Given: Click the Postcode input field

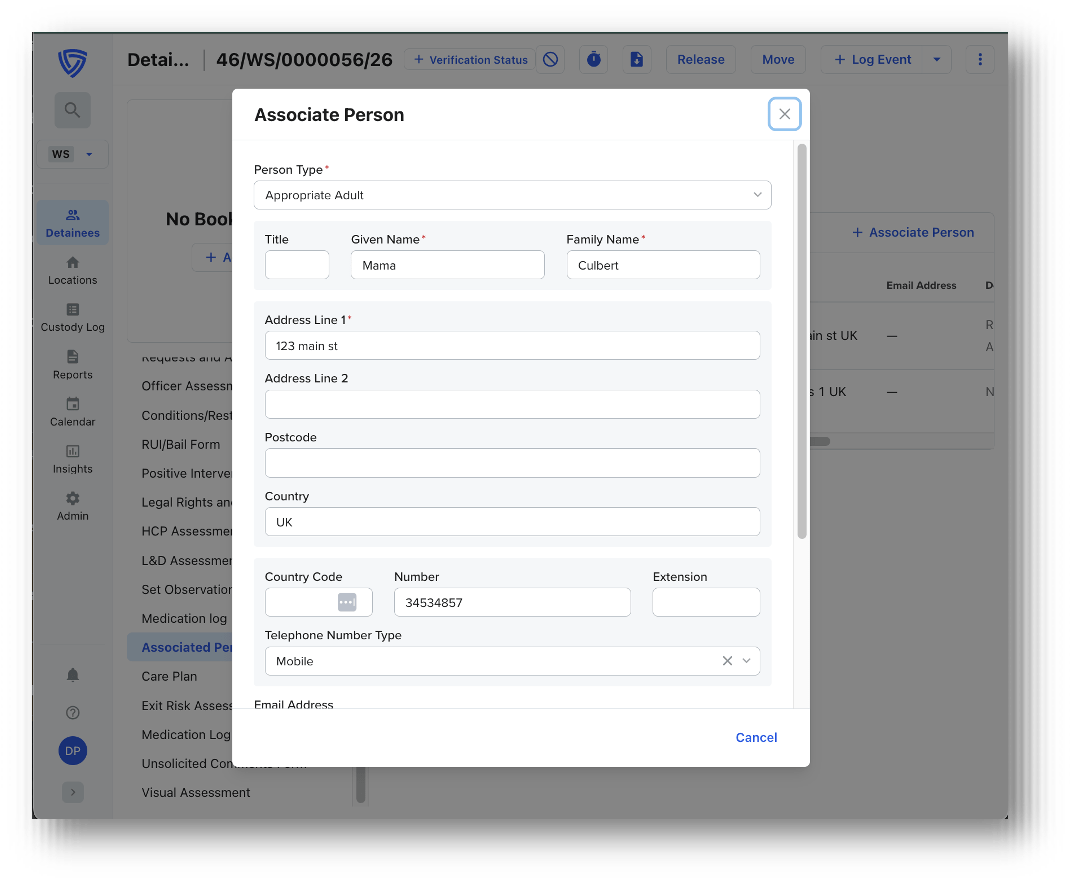Looking at the screenshot, I should click(x=512, y=463).
